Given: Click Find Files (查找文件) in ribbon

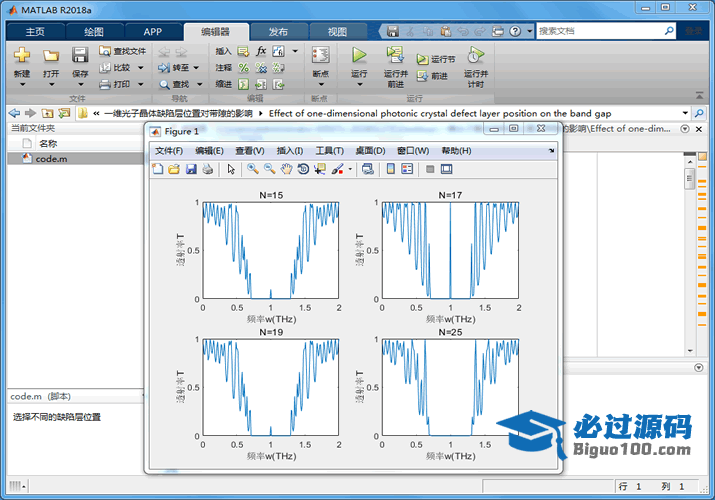Looking at the screenshot, I should click(123, 51).
